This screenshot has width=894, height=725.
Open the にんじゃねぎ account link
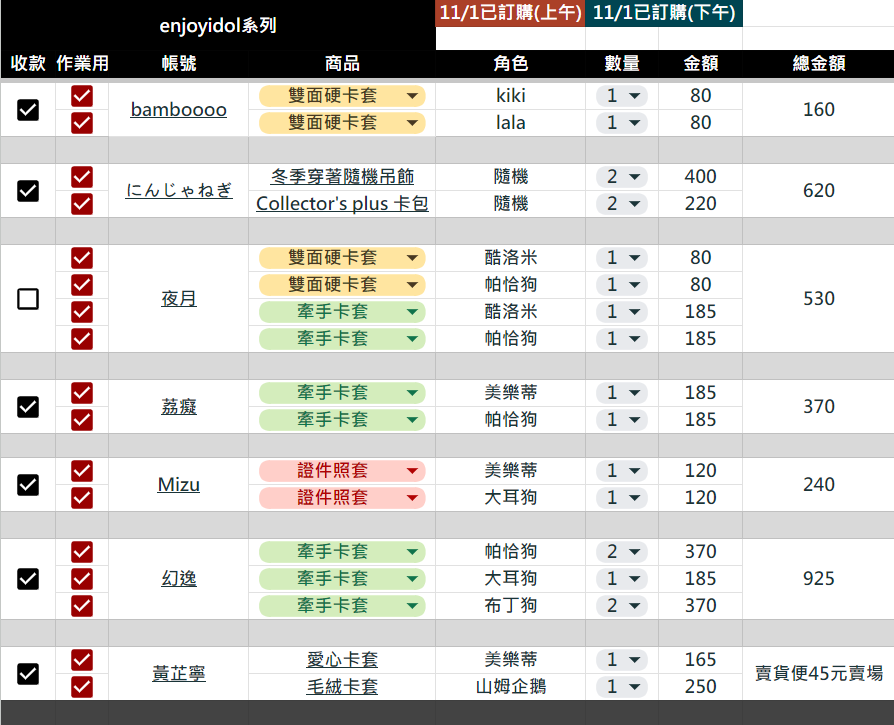[178, 190]
